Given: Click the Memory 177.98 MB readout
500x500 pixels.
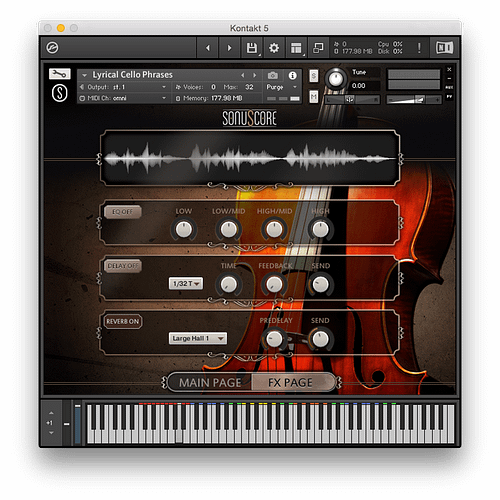Looking at the screenshot, I should (227, 98).
